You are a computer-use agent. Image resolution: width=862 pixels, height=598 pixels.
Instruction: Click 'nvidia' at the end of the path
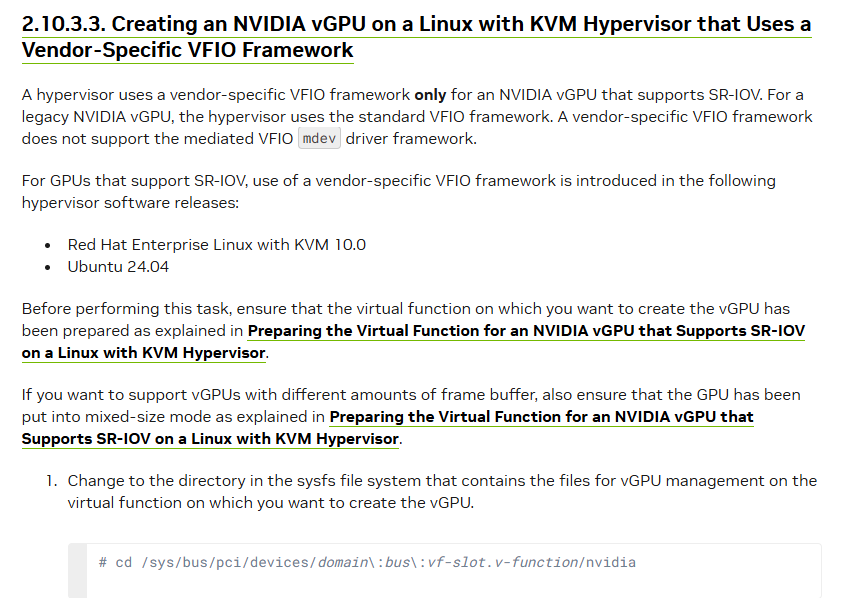pyautogui.click(x=611, y=563)
